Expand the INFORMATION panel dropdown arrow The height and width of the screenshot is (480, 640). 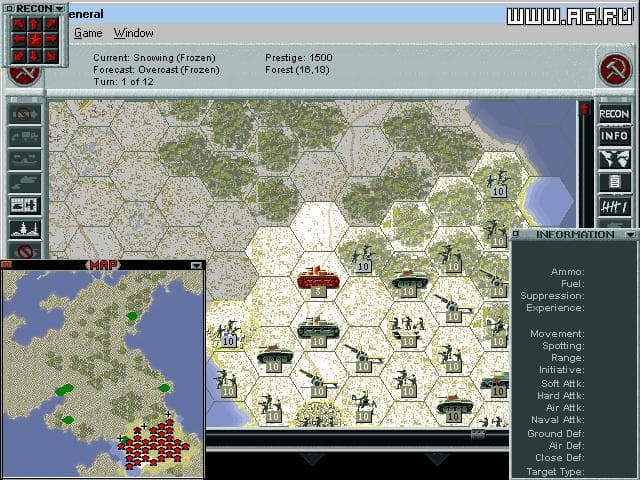pyautogui.click(x=631, y=235)
